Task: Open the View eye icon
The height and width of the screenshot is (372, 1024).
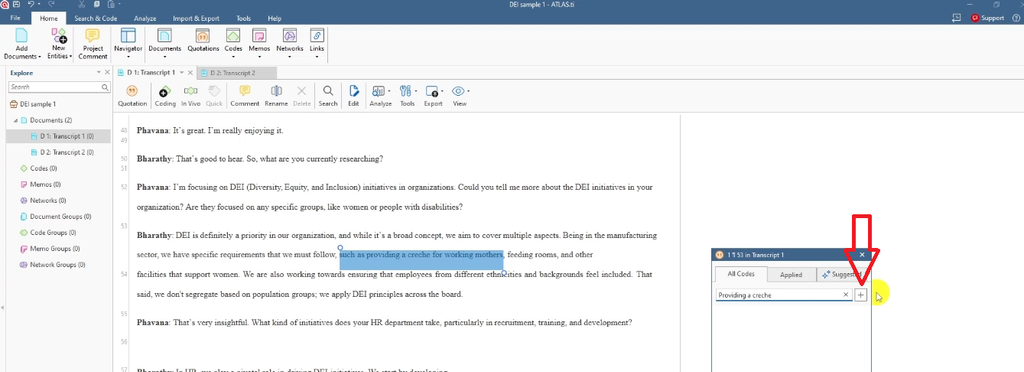Action: coord(458,91)
